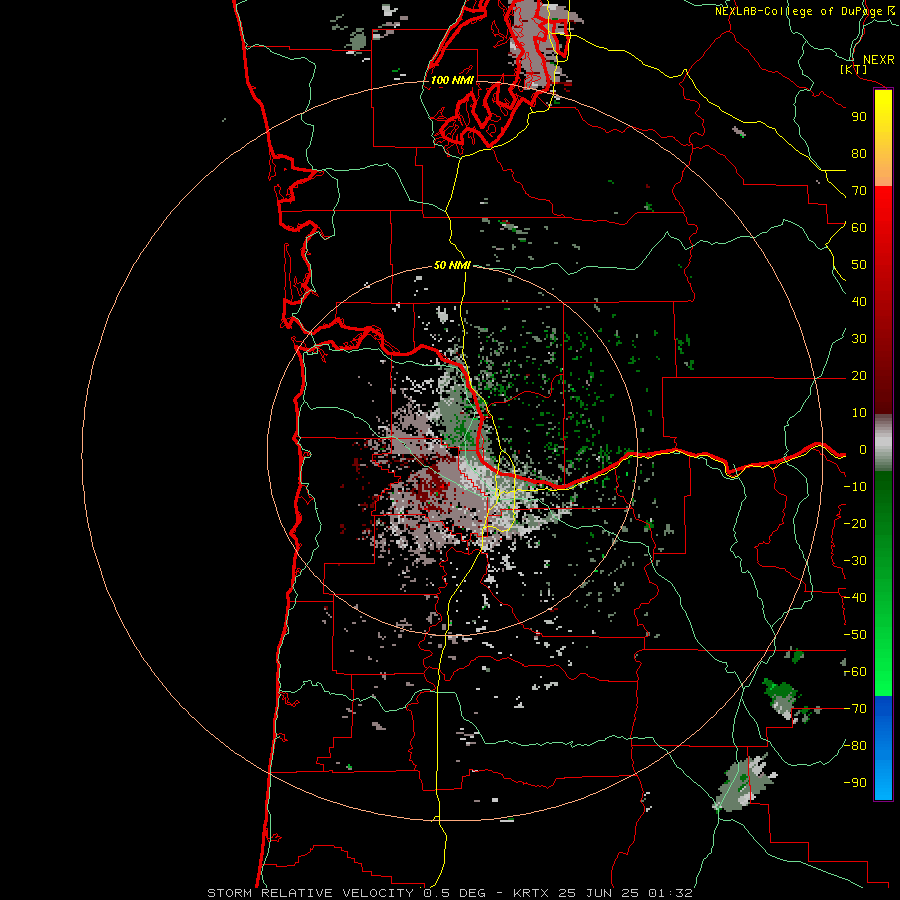Screen dimensions: 900x900
Task: Click the NEXR label above the scale
Action: point(878,60)
